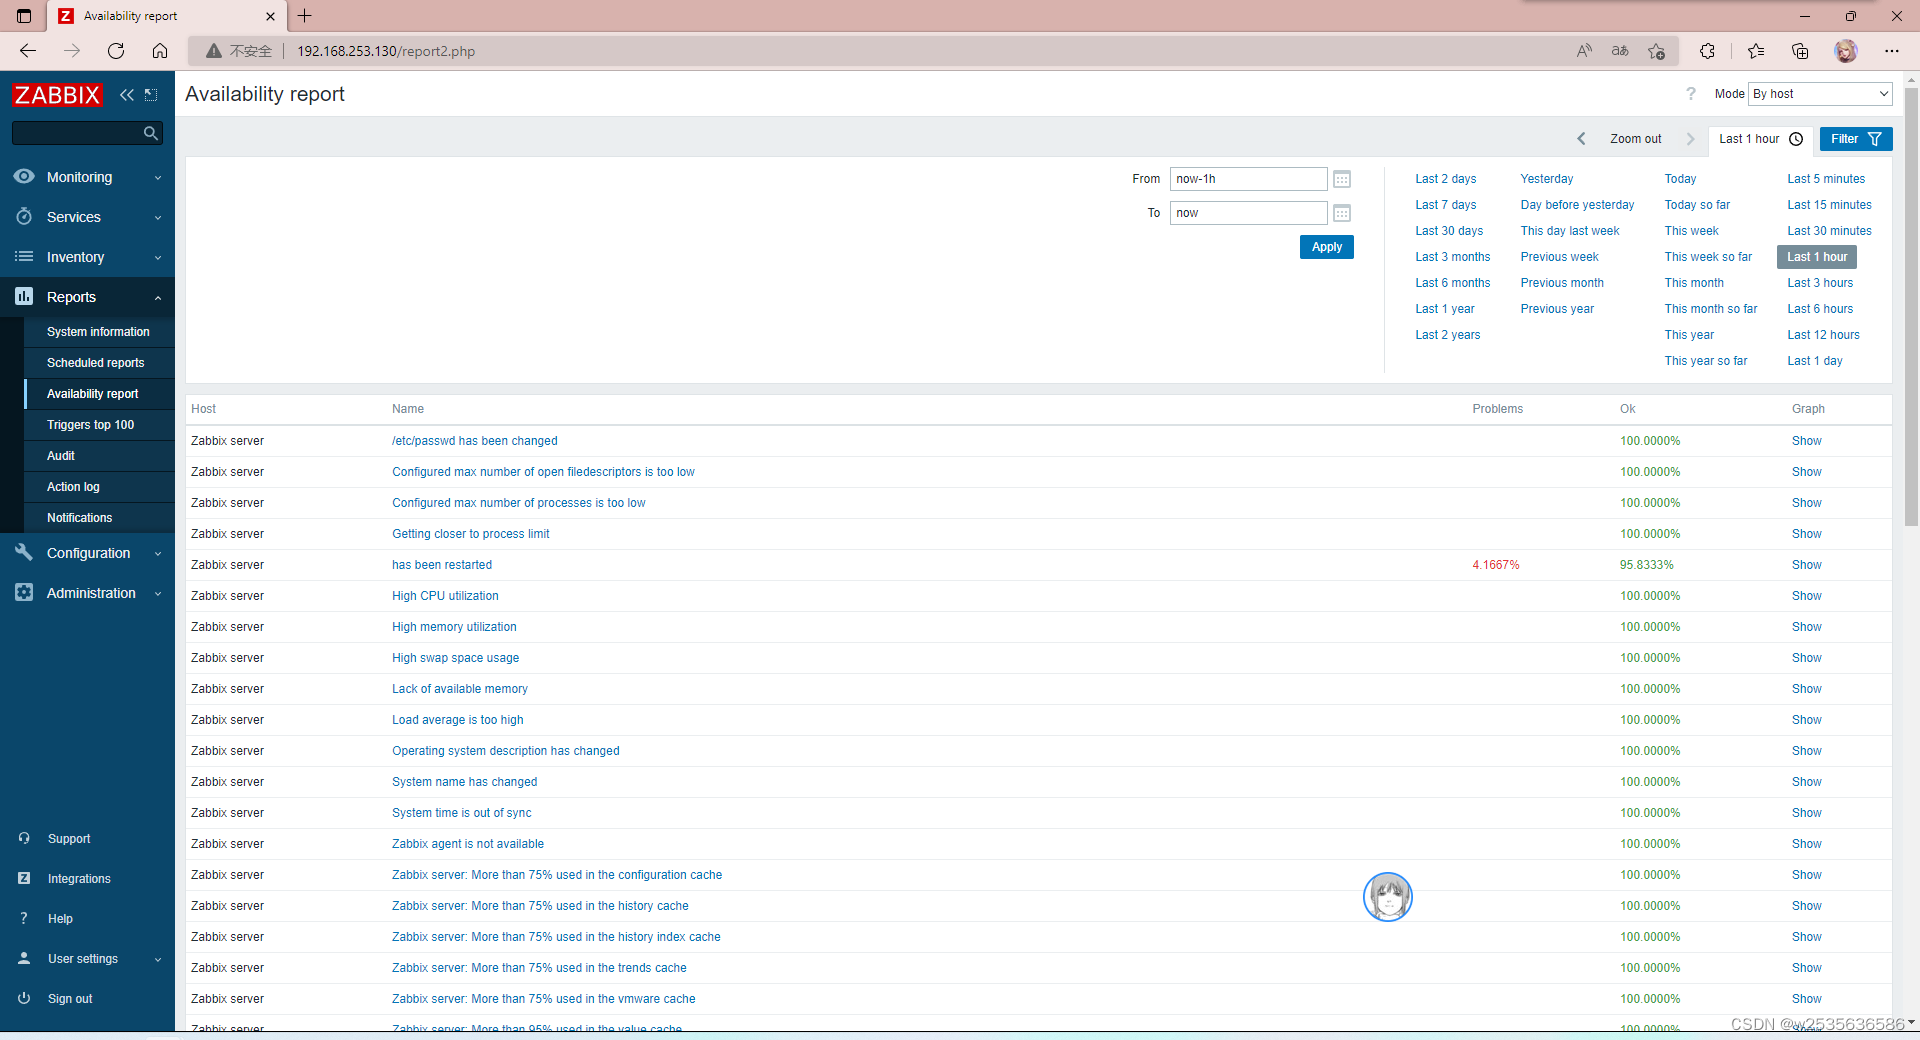This screenshot has width=1920, height=1040.
Task: Click the sidebar search magnifier icon
Action: [x=151, y=133]
